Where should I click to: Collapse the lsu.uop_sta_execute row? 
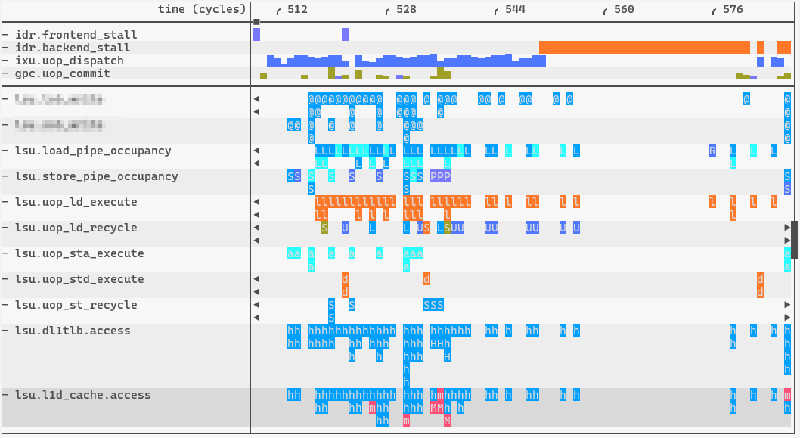click(5, 253)
